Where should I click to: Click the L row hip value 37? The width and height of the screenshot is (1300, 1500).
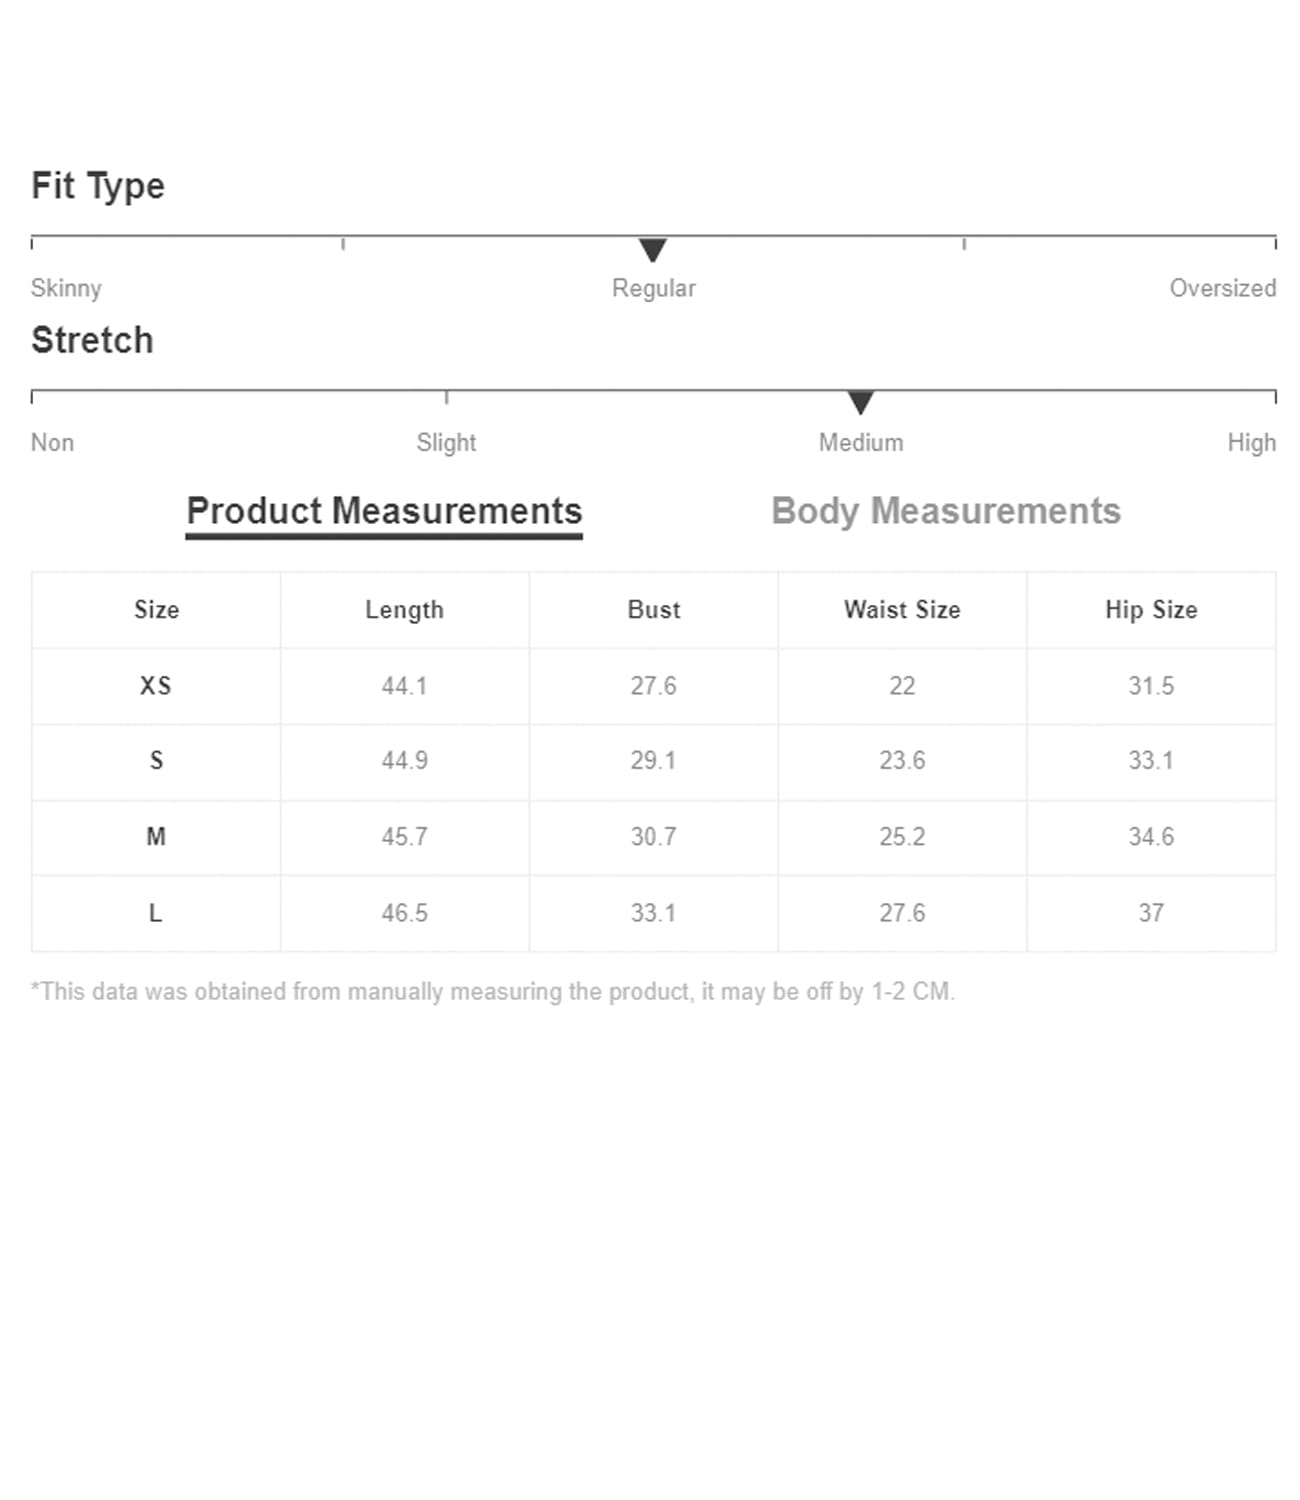coord(1151,913)
